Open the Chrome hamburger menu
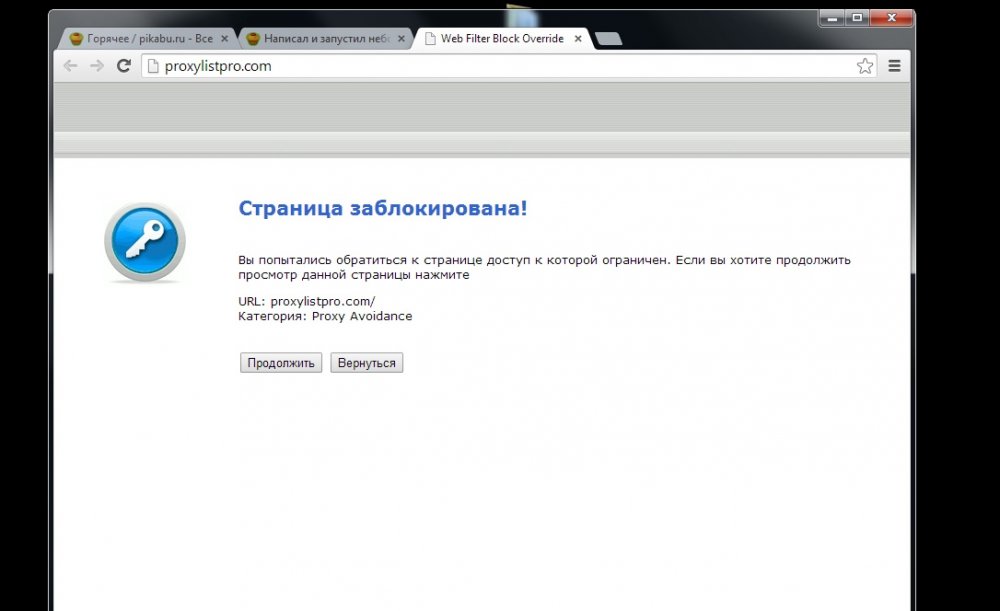Image resolution: width=1000 pixels, height=611 pixels. 895,66
